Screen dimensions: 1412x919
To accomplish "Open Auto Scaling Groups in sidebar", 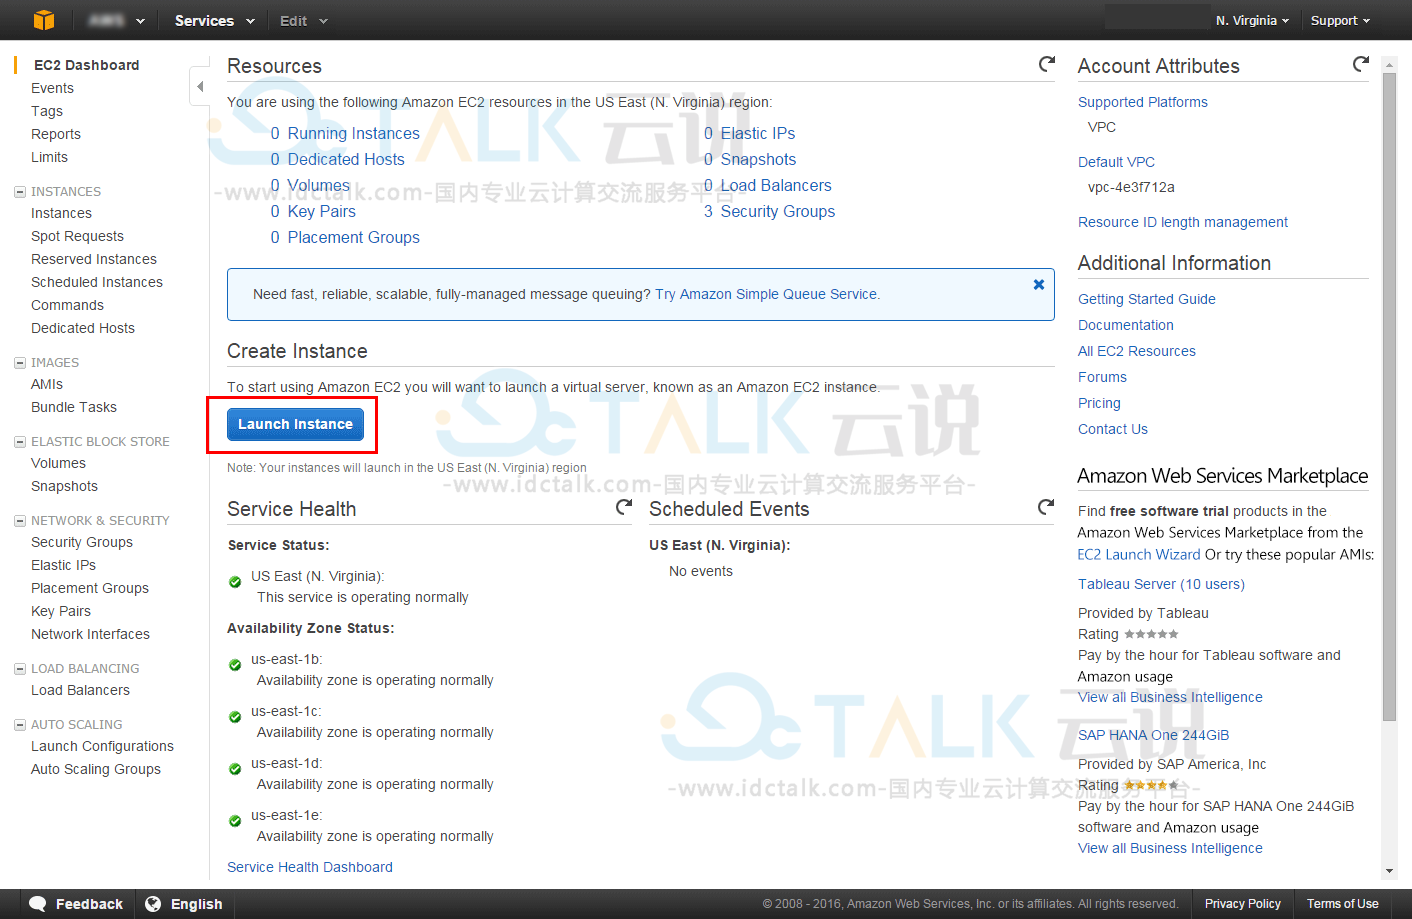I will point(96,769).
